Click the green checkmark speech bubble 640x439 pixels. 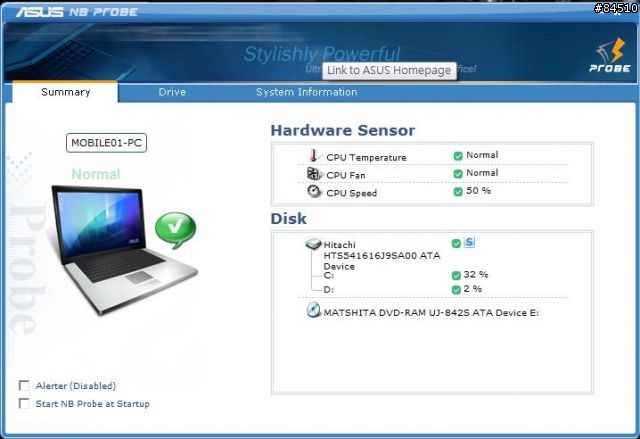[x=176, y=230]
